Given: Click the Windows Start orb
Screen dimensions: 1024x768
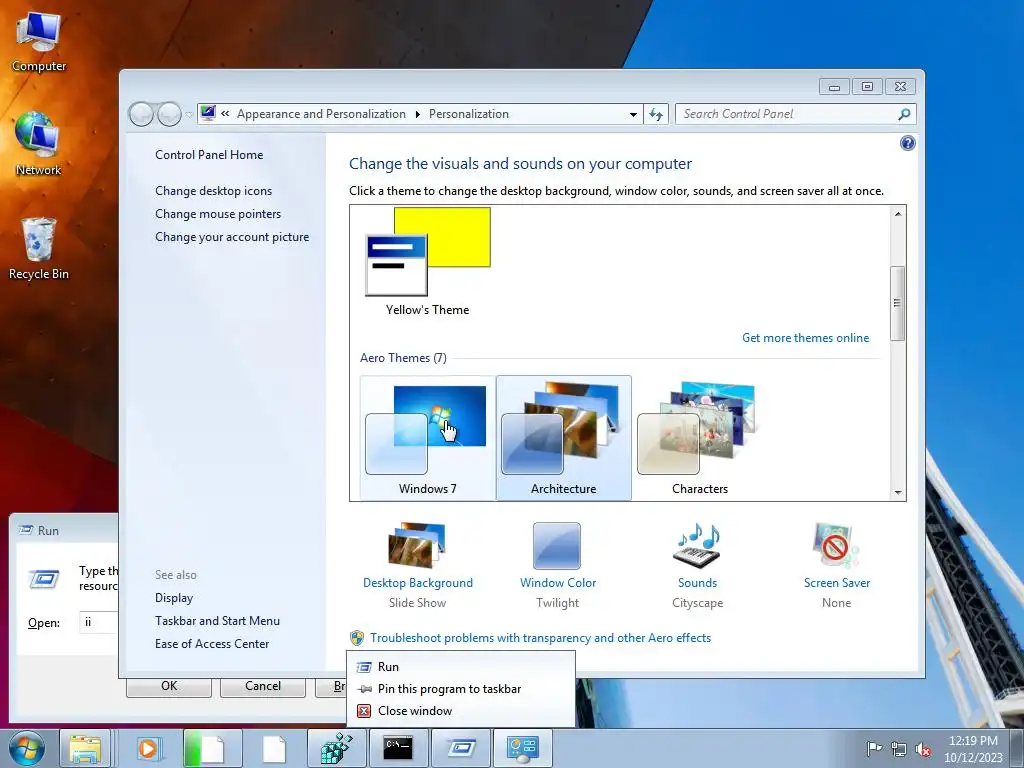Looking at the screenshot, I should click(27, 748).
